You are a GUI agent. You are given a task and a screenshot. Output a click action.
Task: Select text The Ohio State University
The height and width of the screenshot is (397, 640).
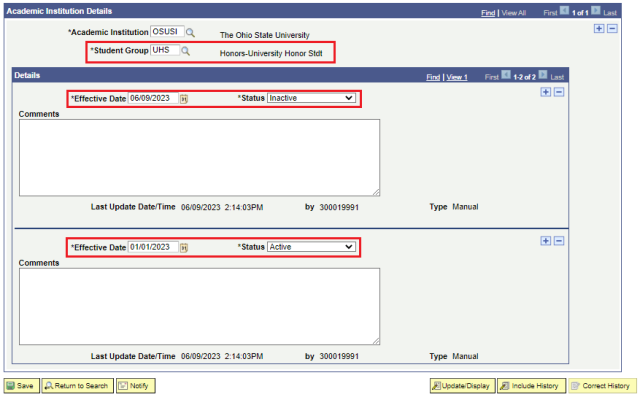[264, 35]
